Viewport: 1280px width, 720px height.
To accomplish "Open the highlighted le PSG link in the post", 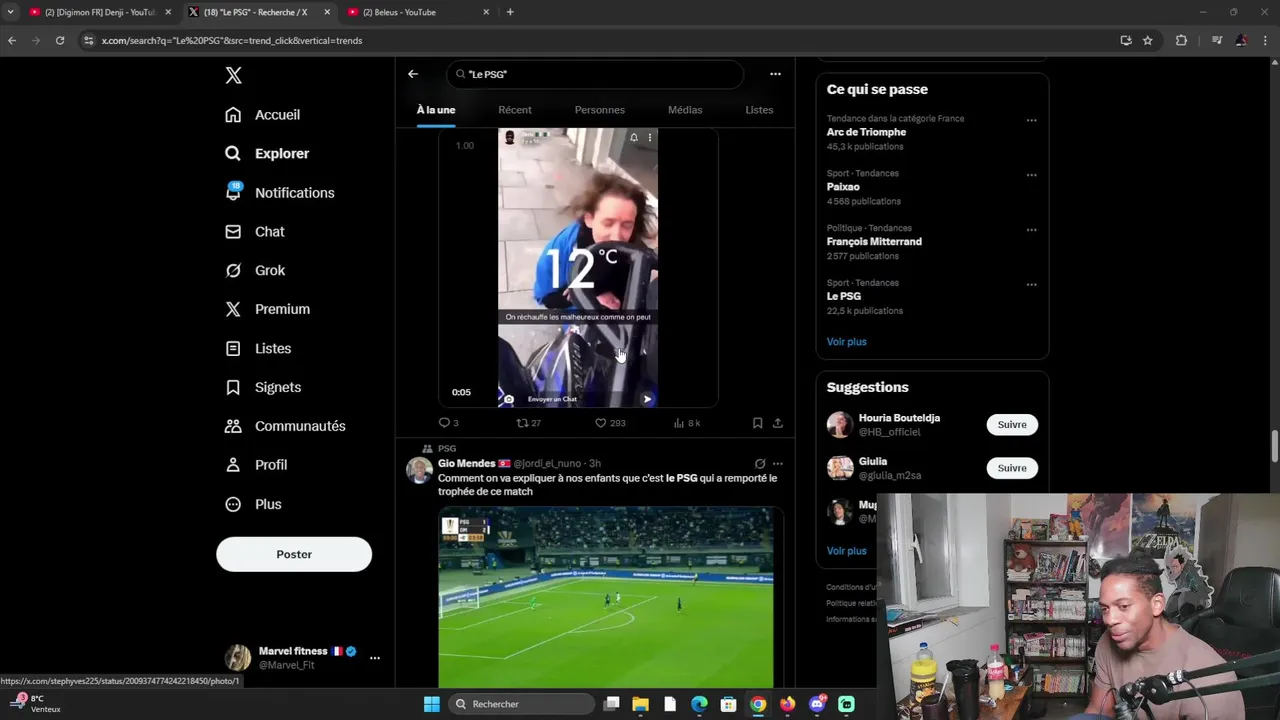I will click(x=681, y=478).
